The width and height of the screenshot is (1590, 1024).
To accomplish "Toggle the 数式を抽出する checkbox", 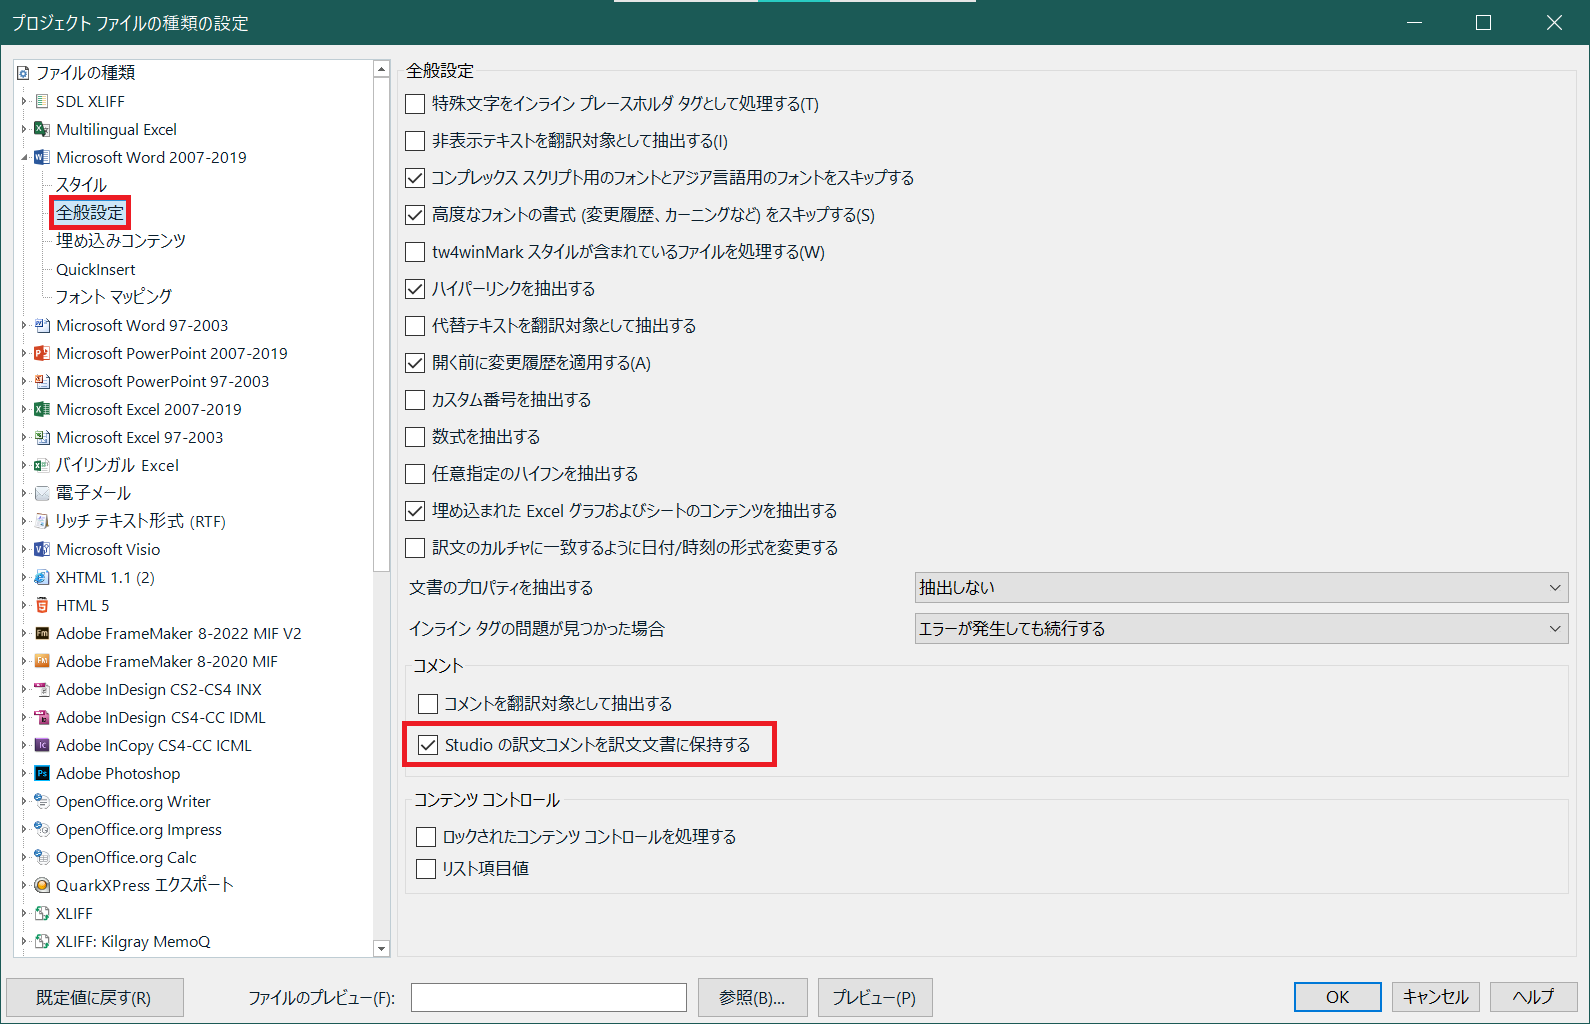I will [x=415, y=437].
